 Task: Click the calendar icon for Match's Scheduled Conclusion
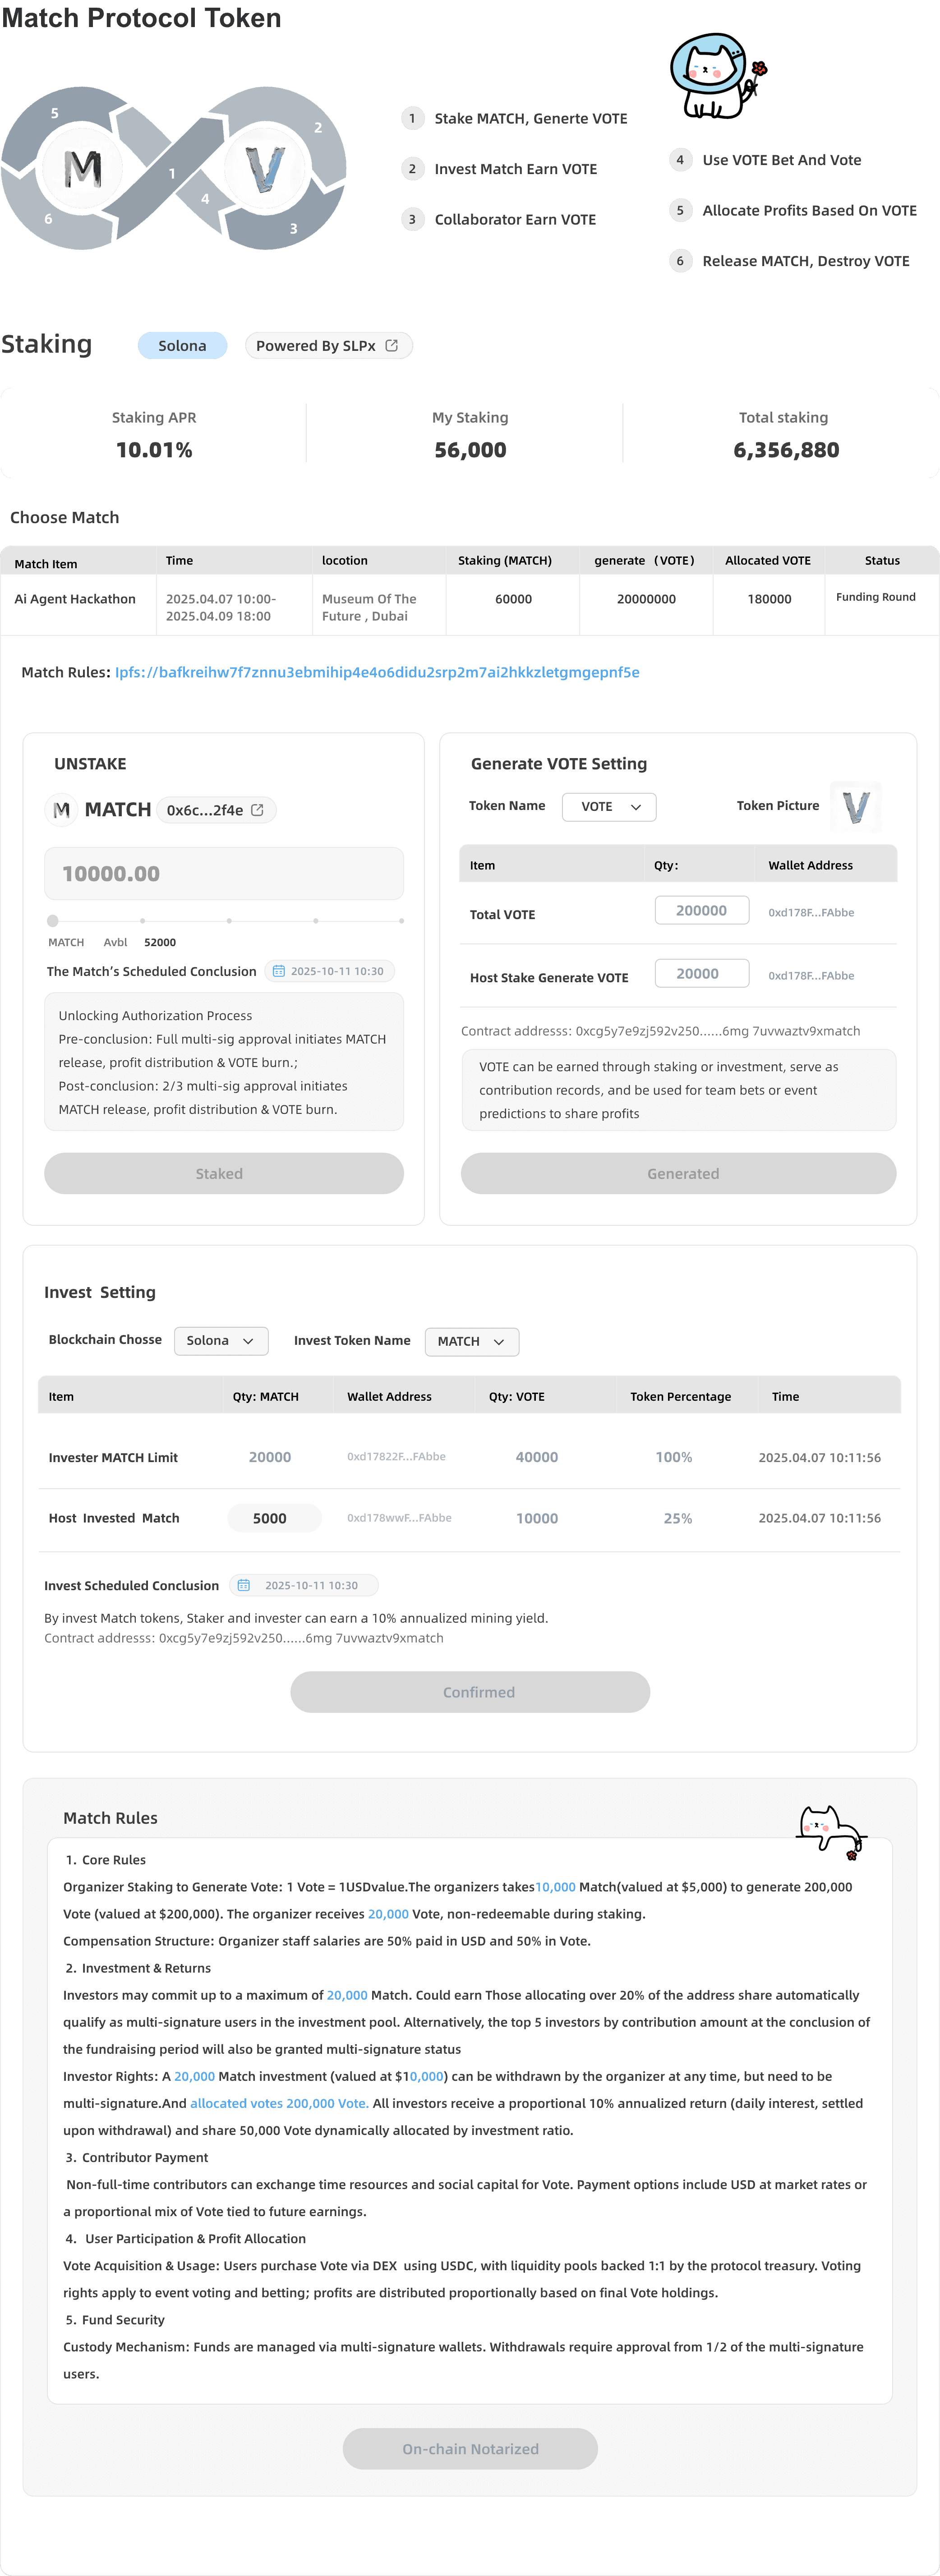pos(279,971)
